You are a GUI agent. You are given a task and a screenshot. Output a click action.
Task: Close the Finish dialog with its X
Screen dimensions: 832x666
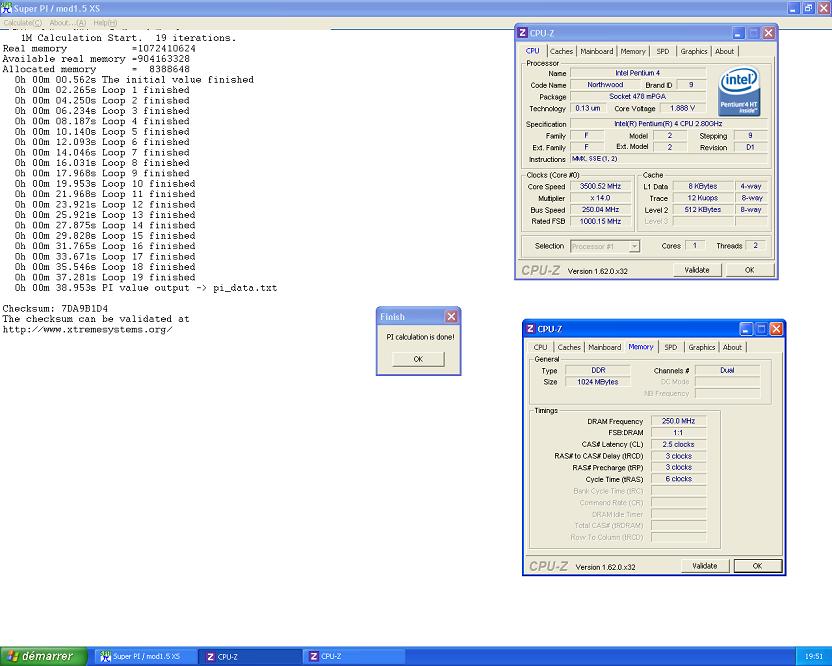pyautogui.click(x=451, y=317)
